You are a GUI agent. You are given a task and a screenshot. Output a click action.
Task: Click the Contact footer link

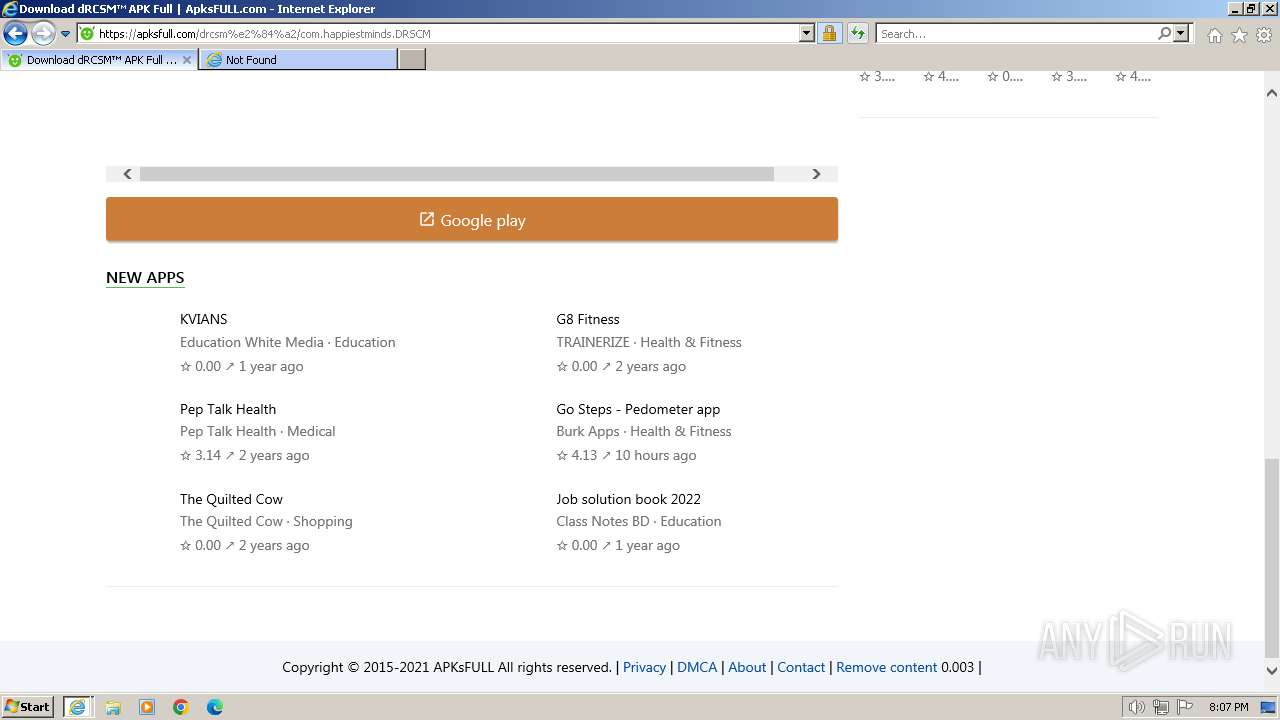[801, 667]
